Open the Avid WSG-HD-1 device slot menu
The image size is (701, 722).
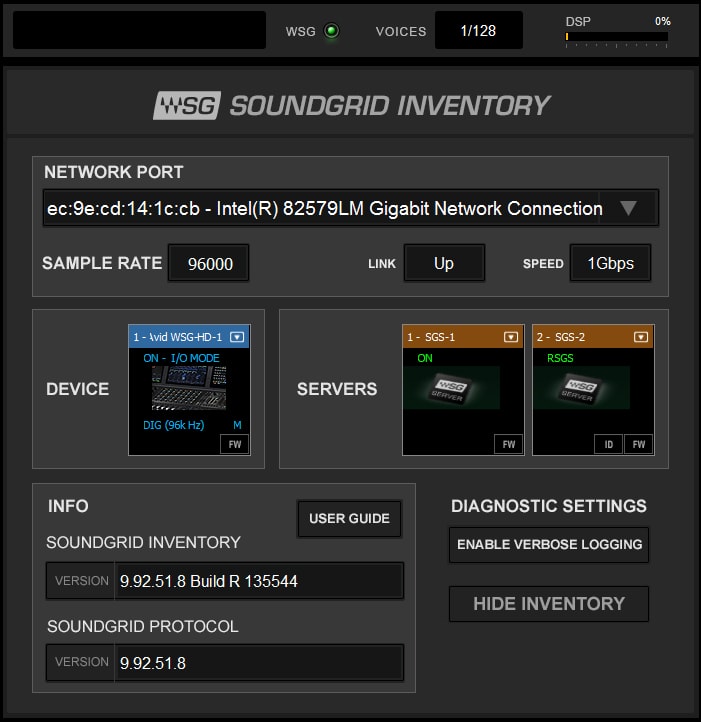pyautogui.click(x=237, y=337)
